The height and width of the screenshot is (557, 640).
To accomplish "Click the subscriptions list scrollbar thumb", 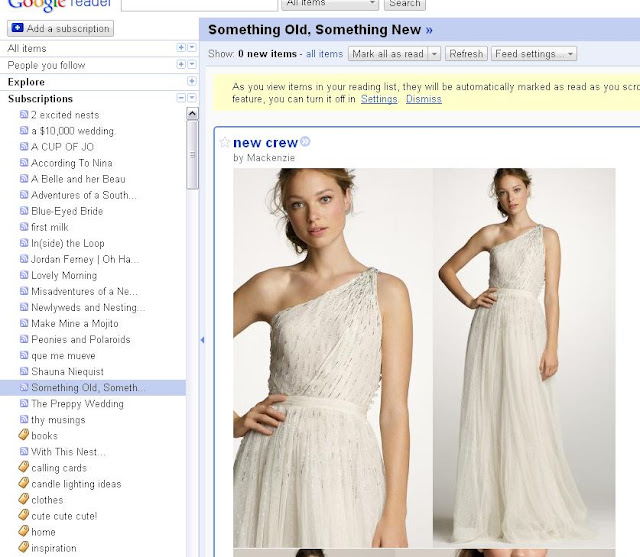I will click(192, 155).
